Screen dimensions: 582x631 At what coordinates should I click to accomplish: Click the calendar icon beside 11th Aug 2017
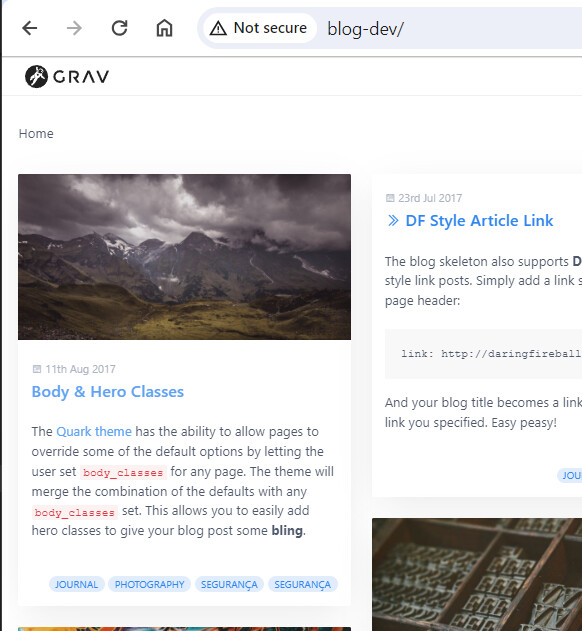point(37,369)
